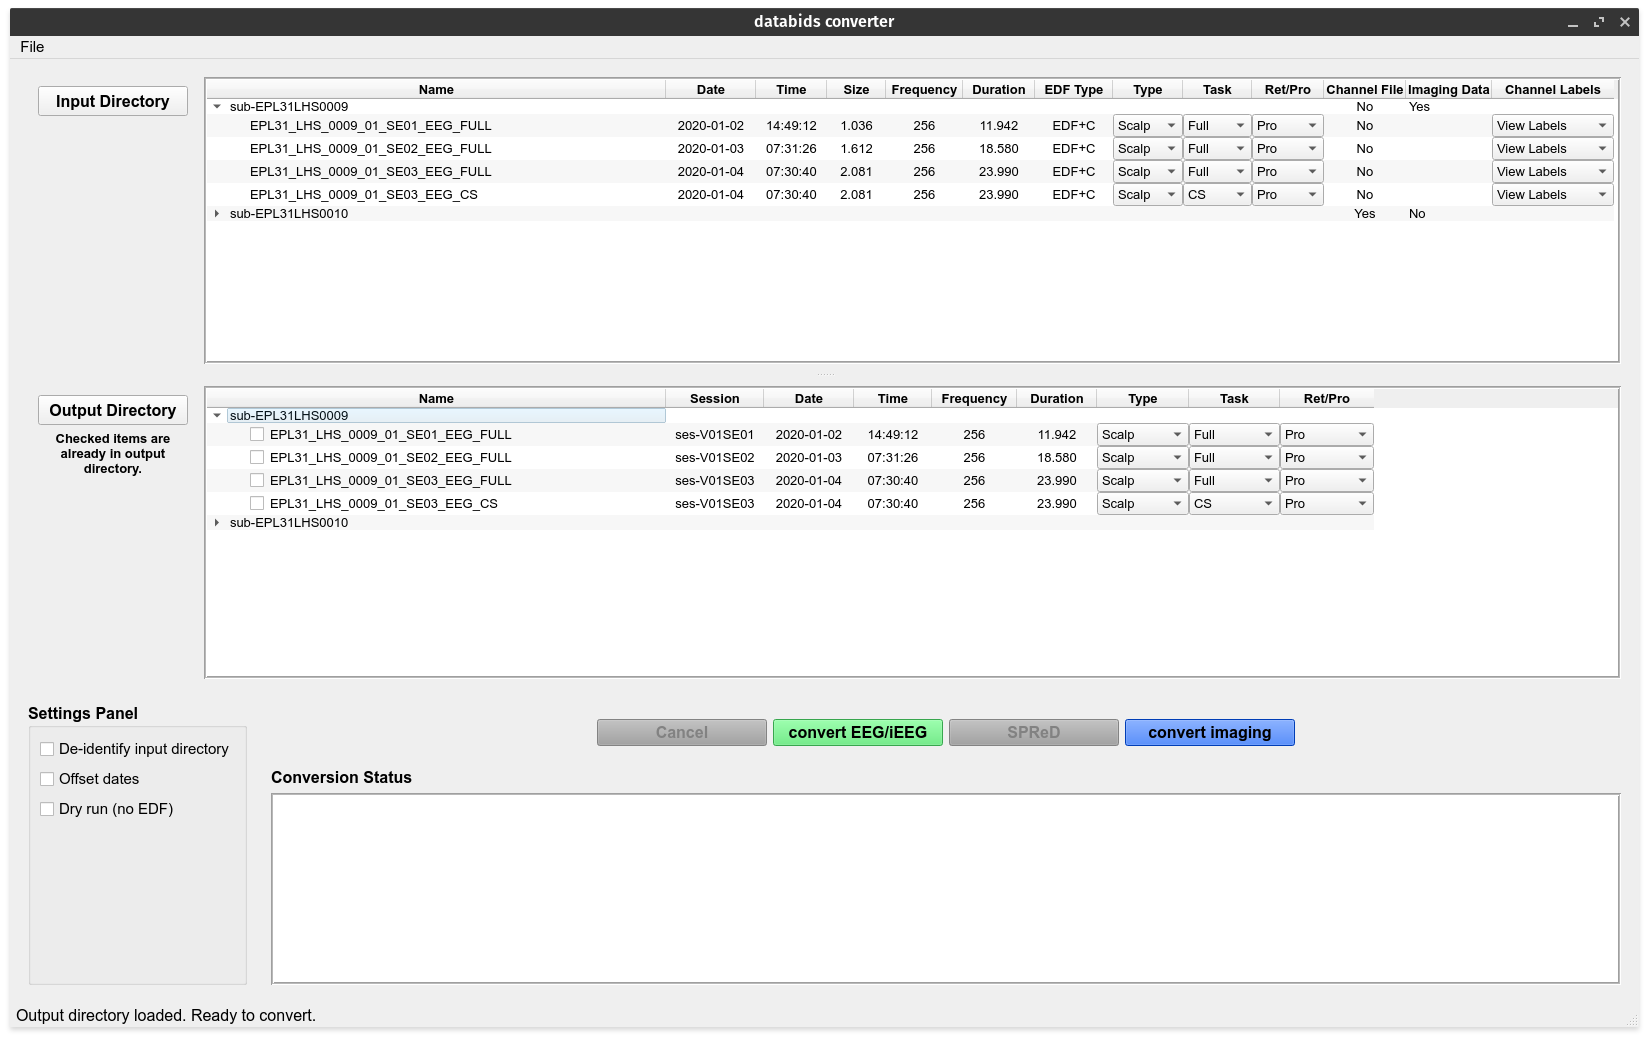1649x1038 pixels.
Task: Check the SE01_EEG_FULL output file checkbox
Action: coord(257,435)
